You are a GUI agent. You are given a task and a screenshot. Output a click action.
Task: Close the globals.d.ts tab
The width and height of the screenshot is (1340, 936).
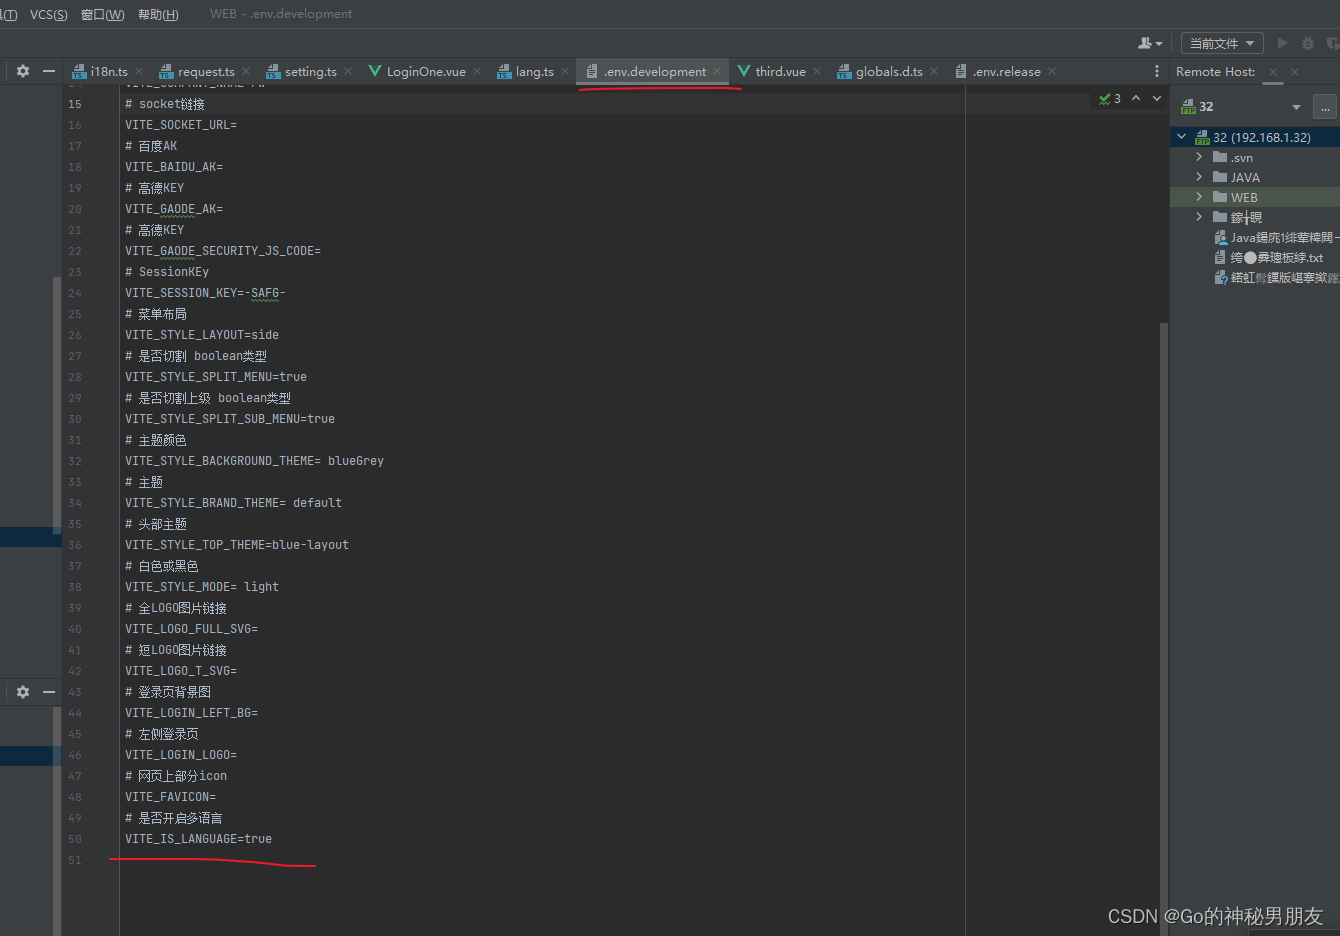(x=934, y=71)
